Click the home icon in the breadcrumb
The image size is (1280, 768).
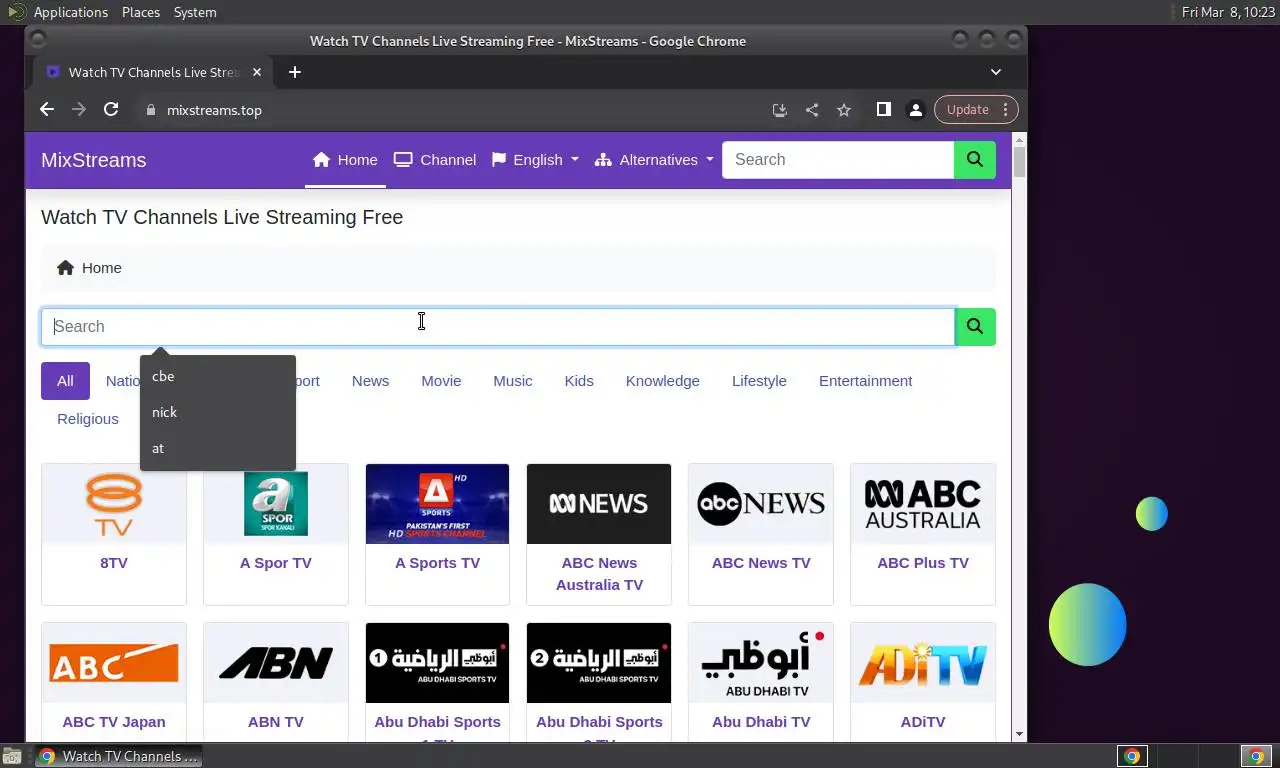[66, 268]
